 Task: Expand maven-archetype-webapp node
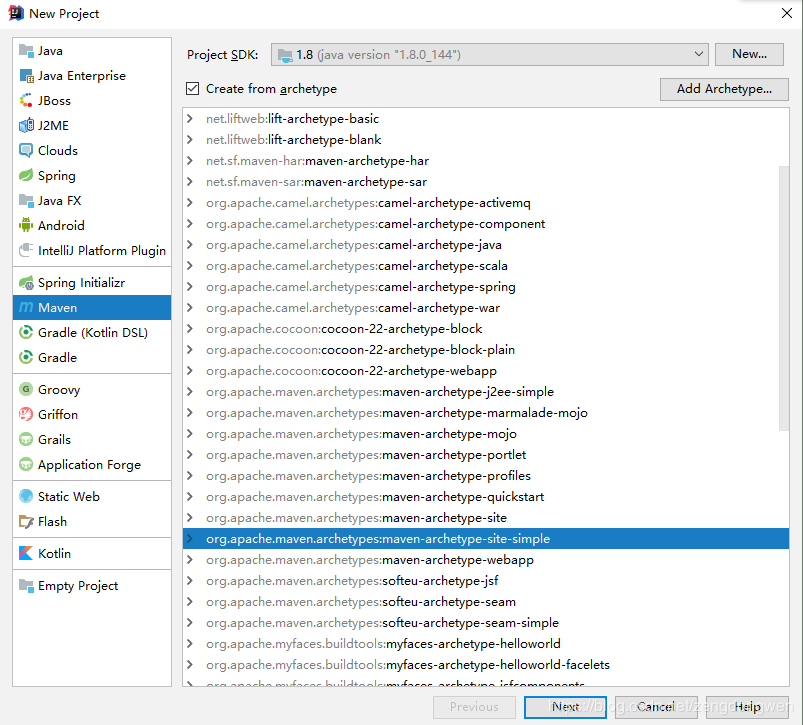point(190,560)
